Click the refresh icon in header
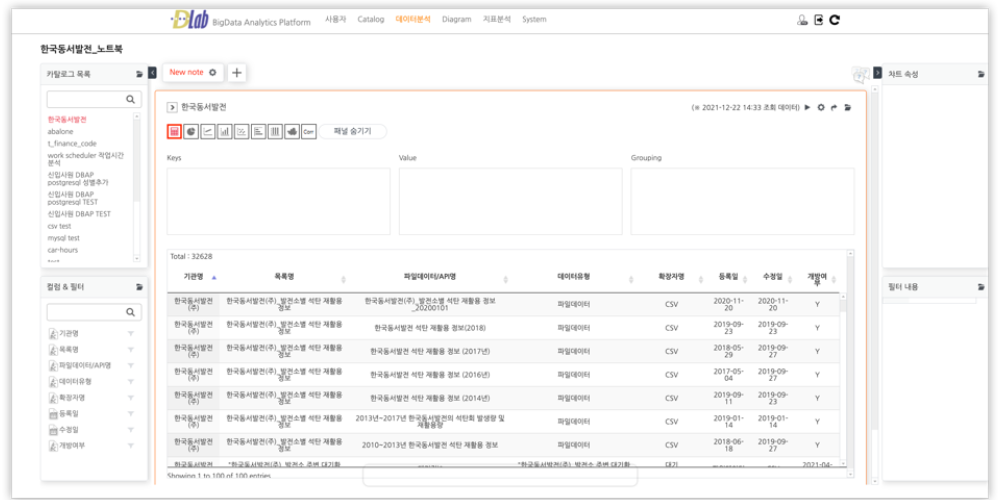 pos(834,20)
